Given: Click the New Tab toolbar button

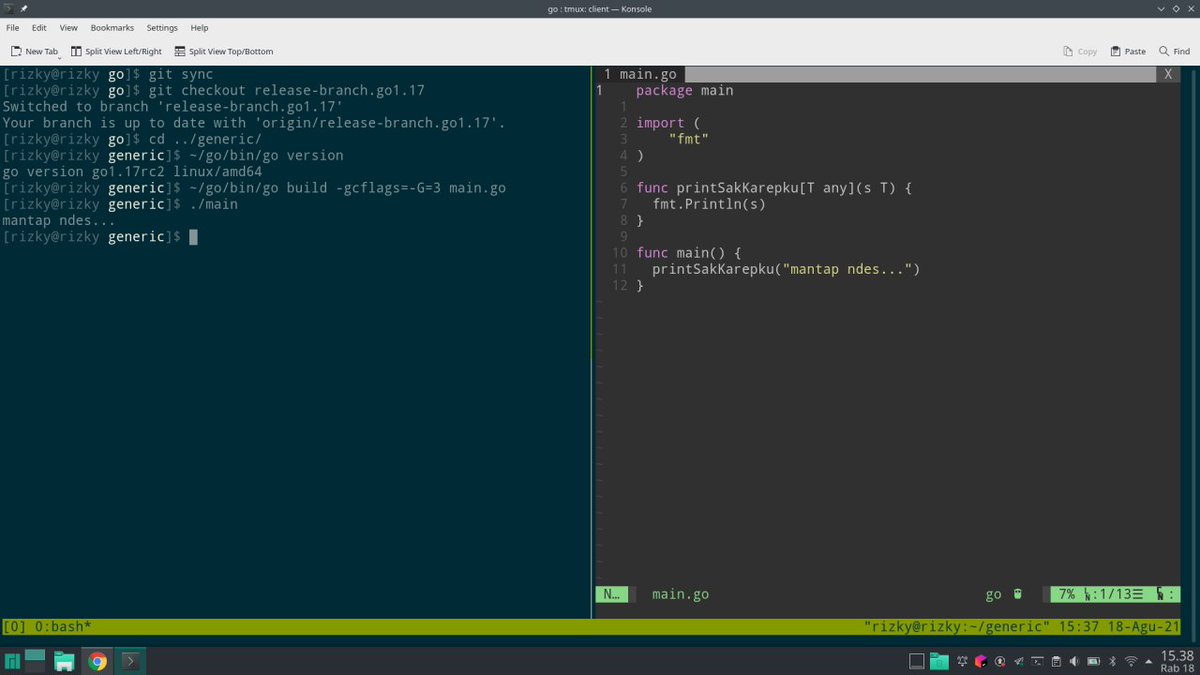Looking at the screenshot, I should 34,51.
